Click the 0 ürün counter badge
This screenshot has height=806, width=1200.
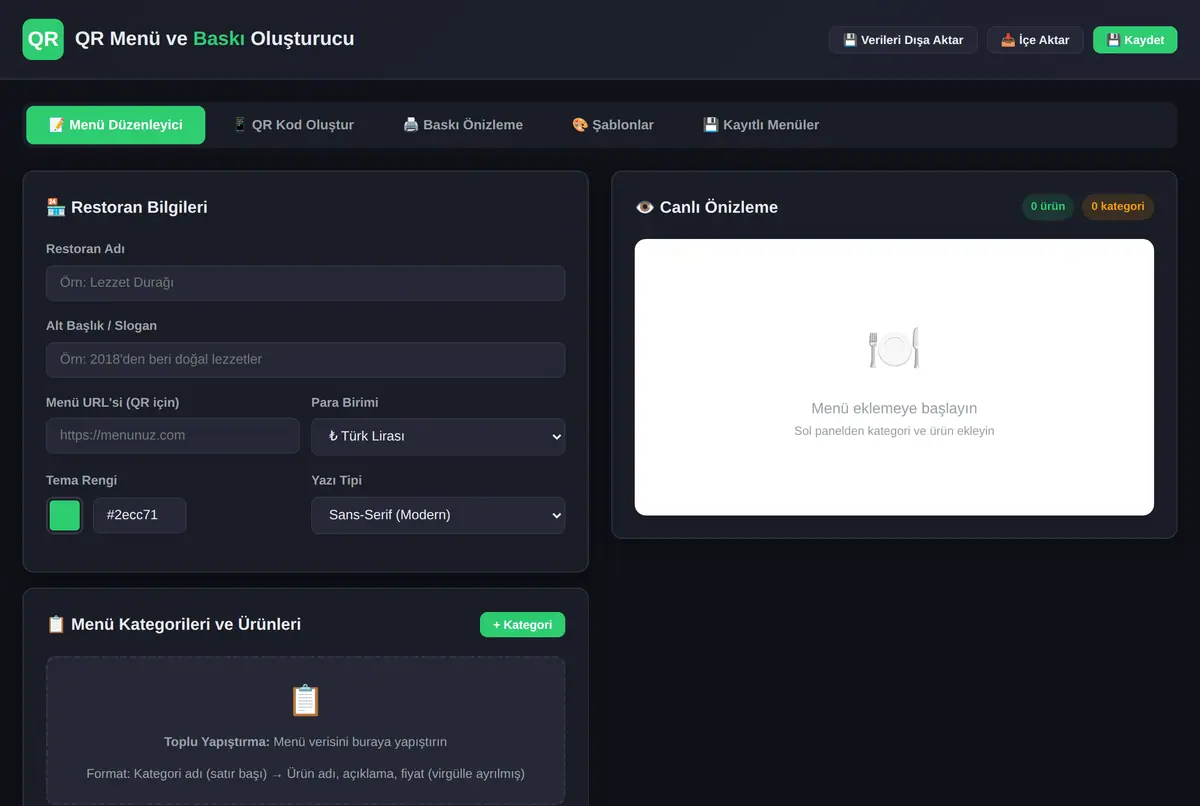(x=1048, y=207)
